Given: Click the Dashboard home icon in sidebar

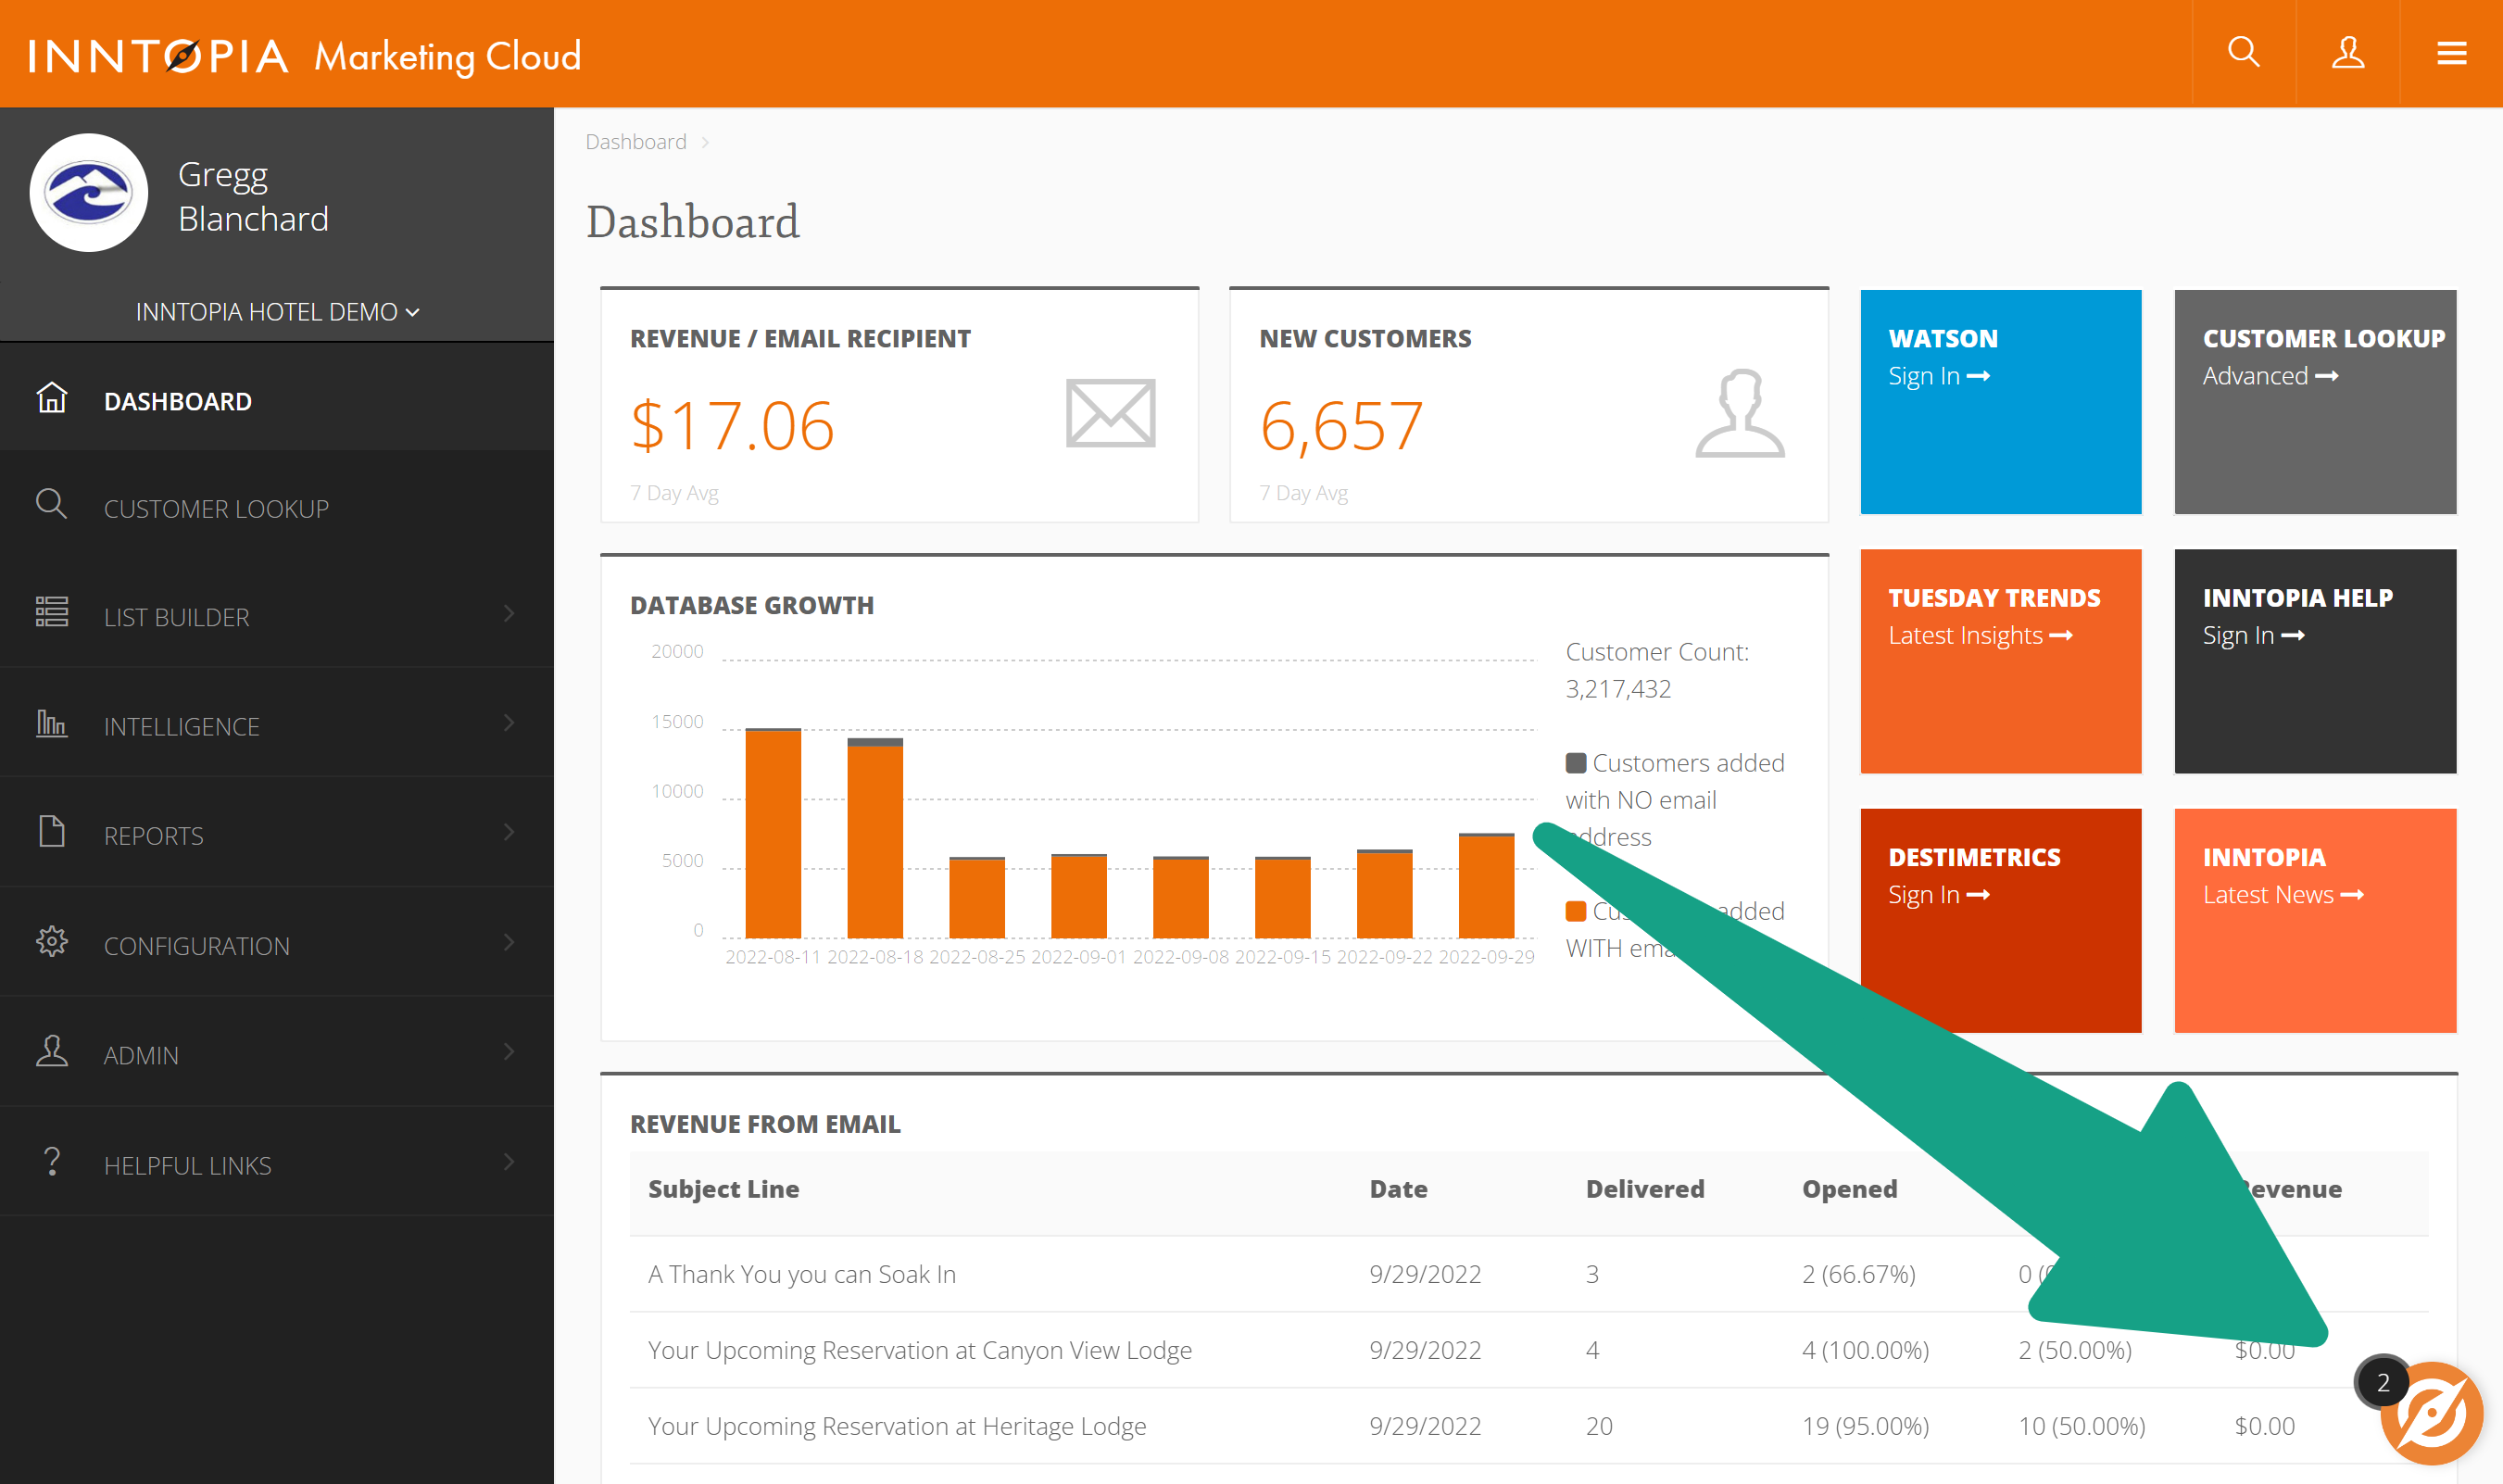Looking at the screenshot, I should (x=52, y=399).
